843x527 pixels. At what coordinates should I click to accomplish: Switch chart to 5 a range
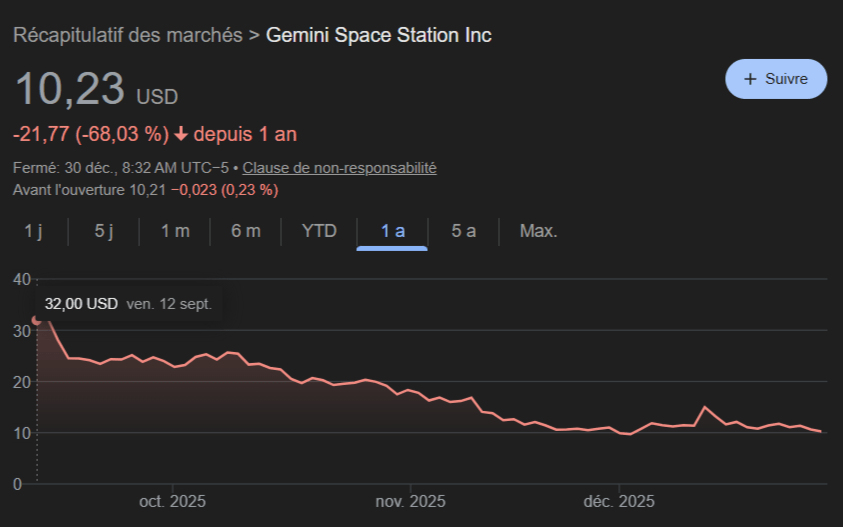pos(463,231)
